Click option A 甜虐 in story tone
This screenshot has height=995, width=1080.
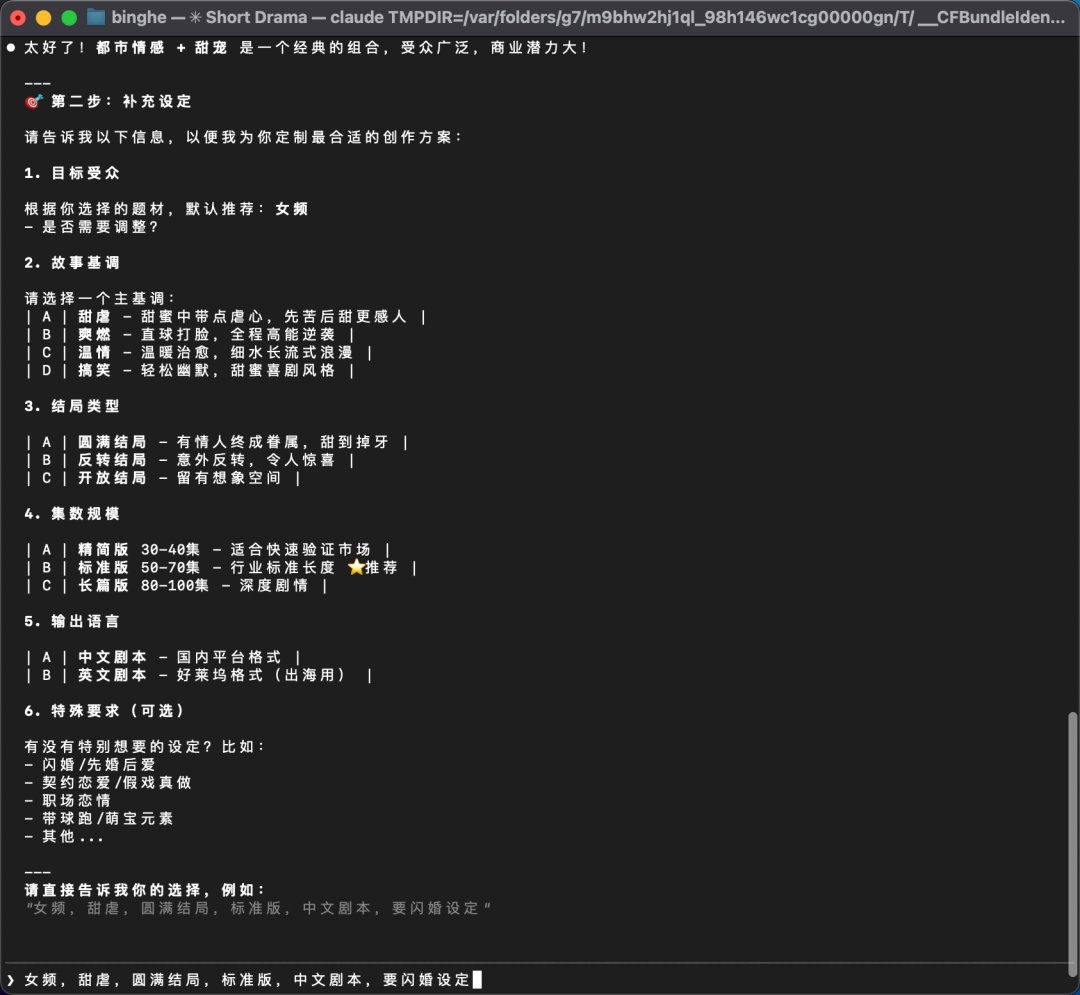coord(226,317)
